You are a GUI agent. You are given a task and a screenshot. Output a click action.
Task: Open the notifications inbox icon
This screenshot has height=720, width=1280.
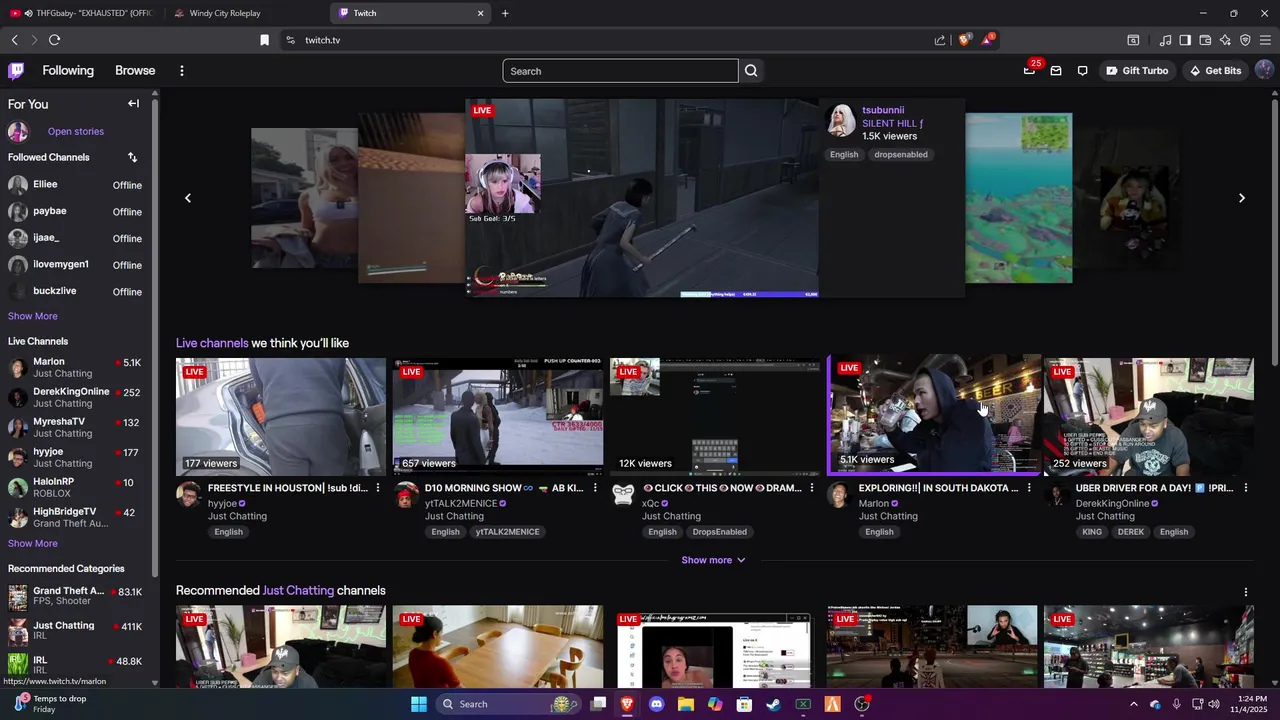(1056, 71)
